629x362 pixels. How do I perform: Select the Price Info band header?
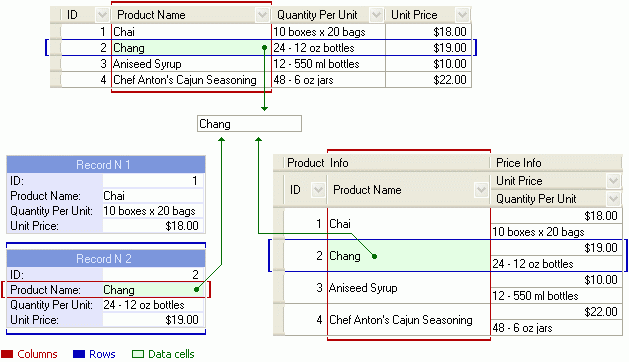[556, 163]
